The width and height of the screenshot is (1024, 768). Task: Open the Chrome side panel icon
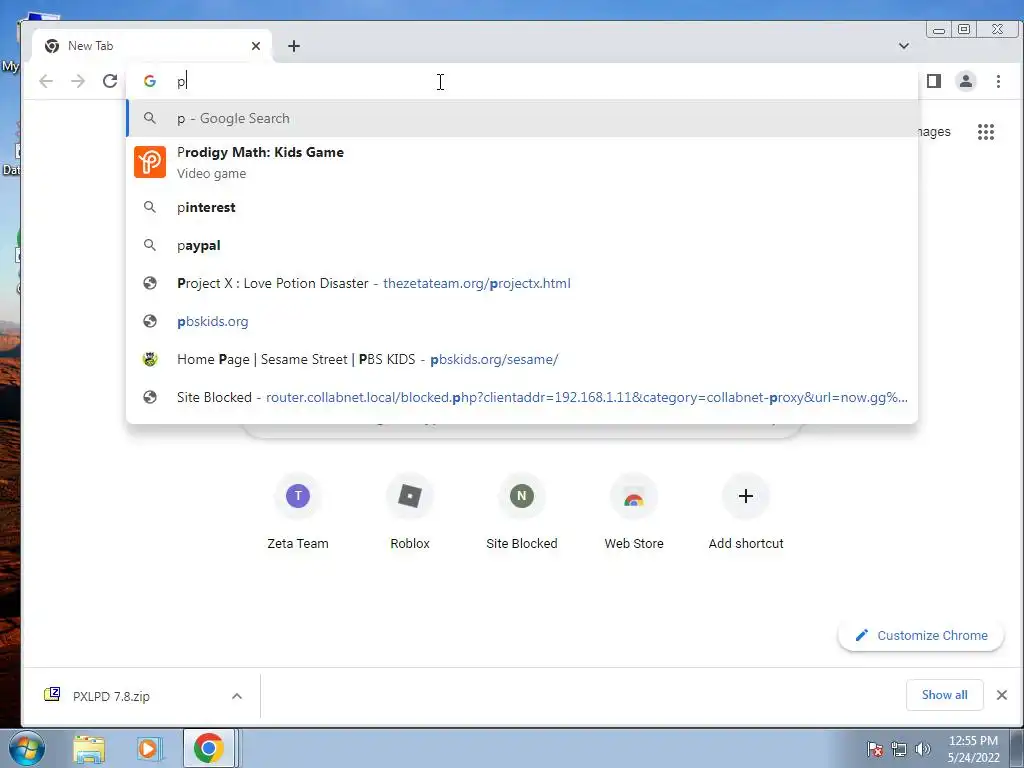(x=934, y=81)
